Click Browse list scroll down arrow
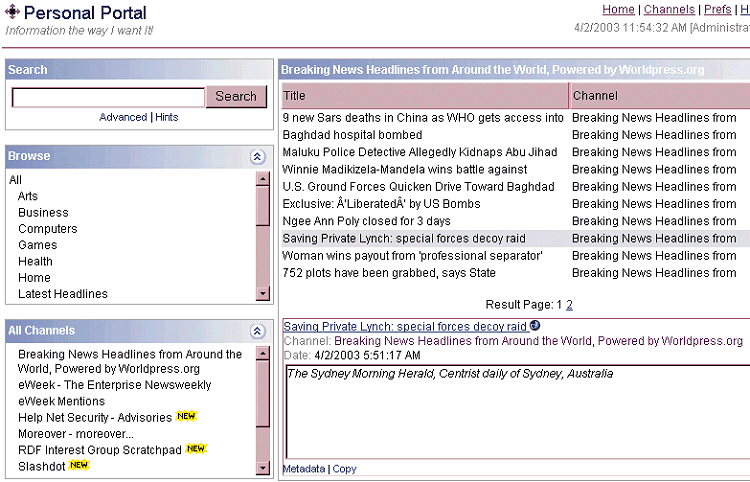 point(263,293)
